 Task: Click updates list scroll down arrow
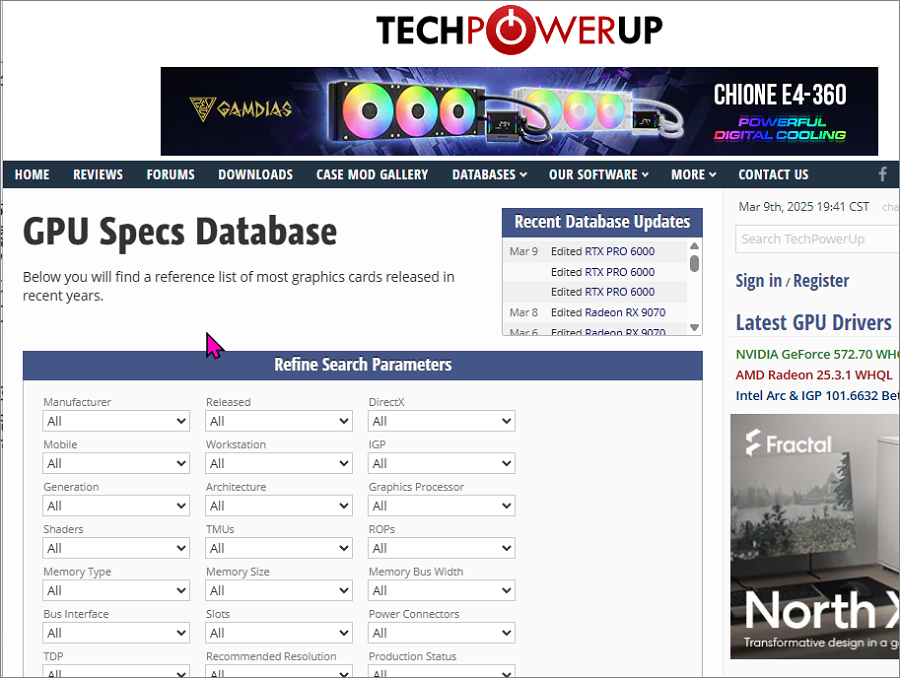tap(695, 327)
